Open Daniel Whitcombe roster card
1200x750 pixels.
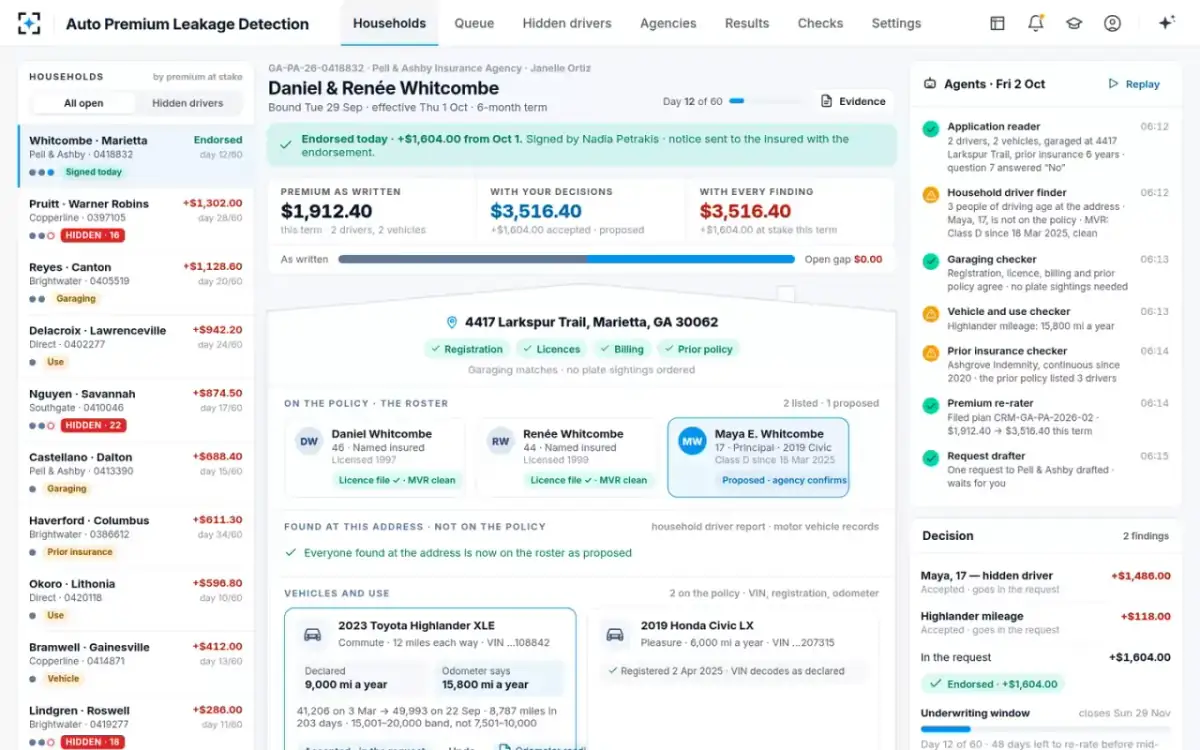375,457
